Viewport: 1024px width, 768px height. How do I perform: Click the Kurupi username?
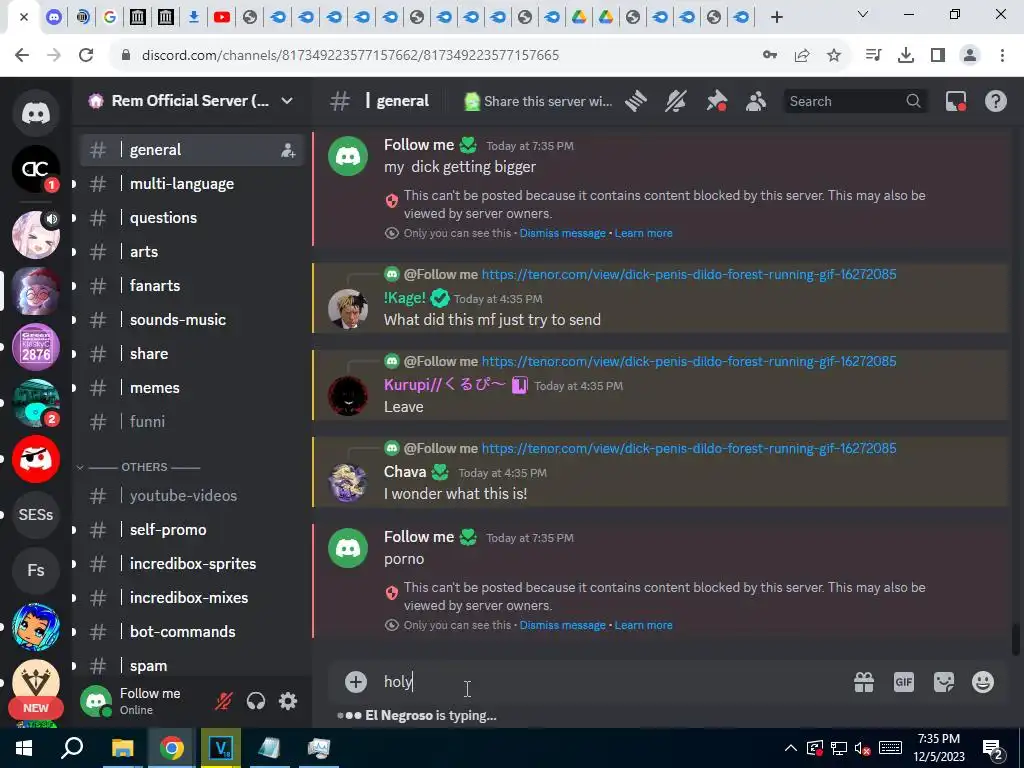click(x=444, y=385)
